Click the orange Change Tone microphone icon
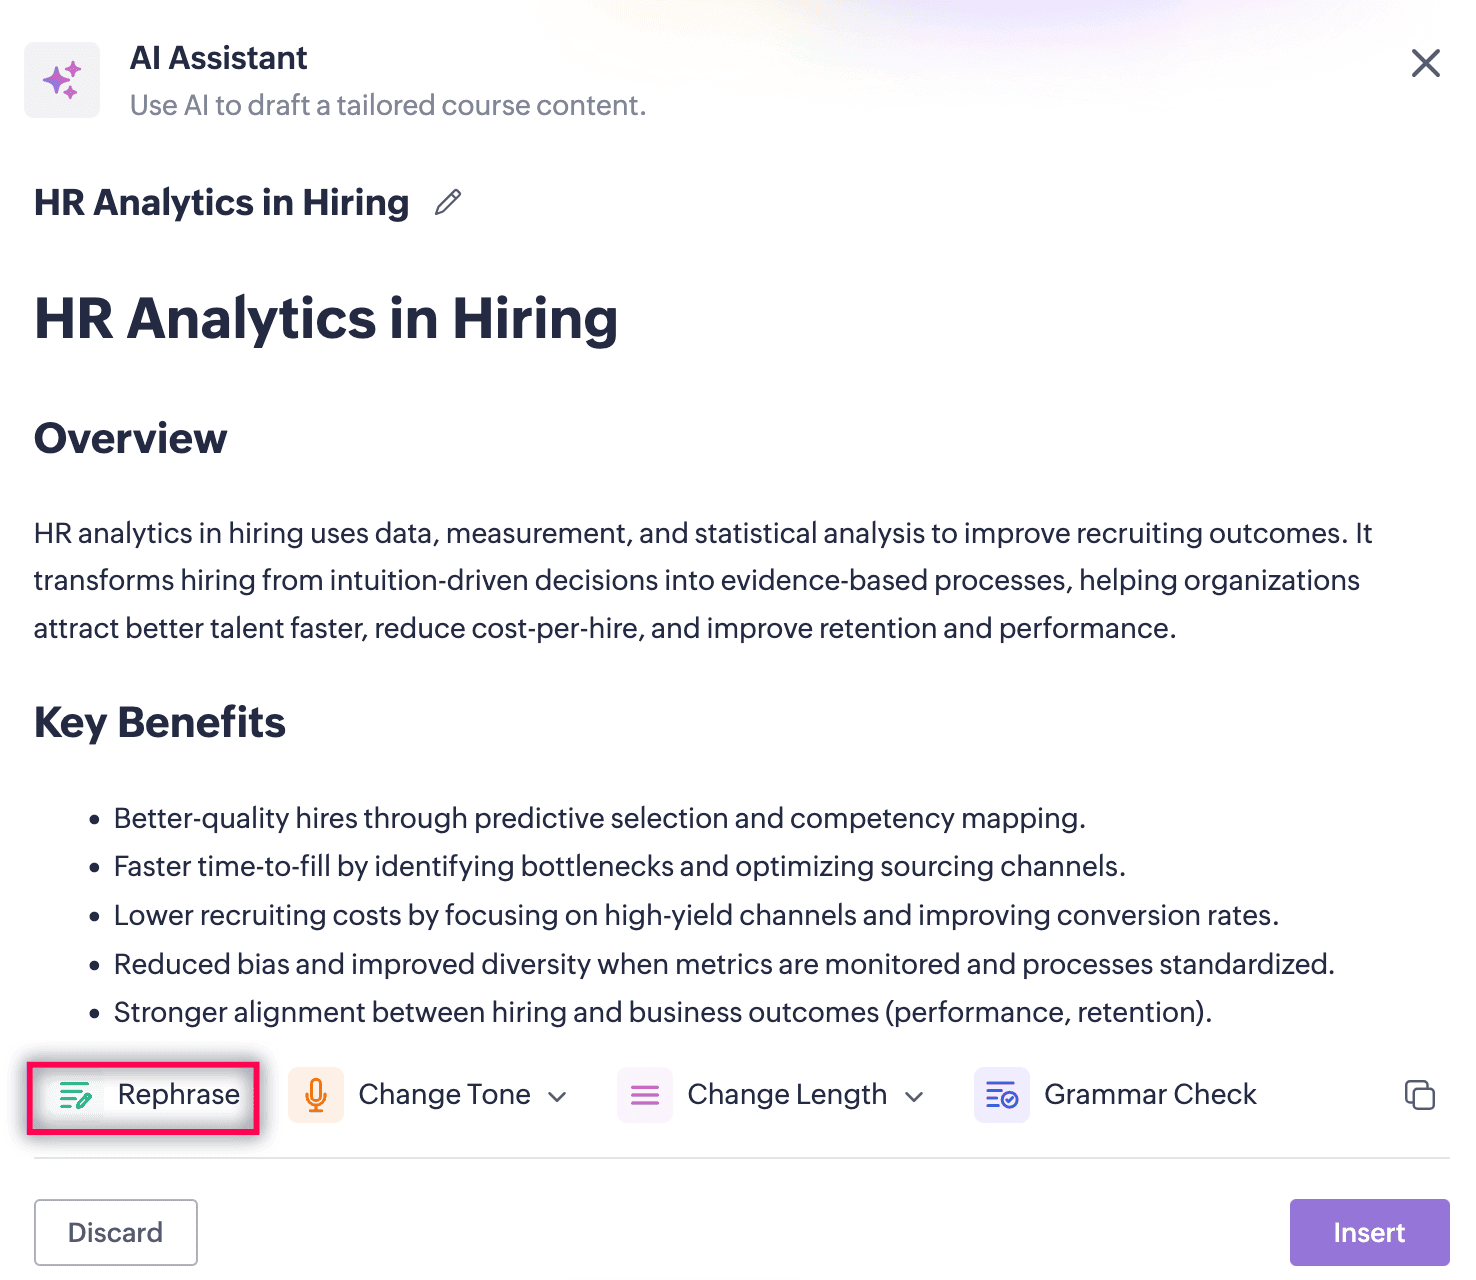The image size is (1476, 1280). pos(316,1095)
